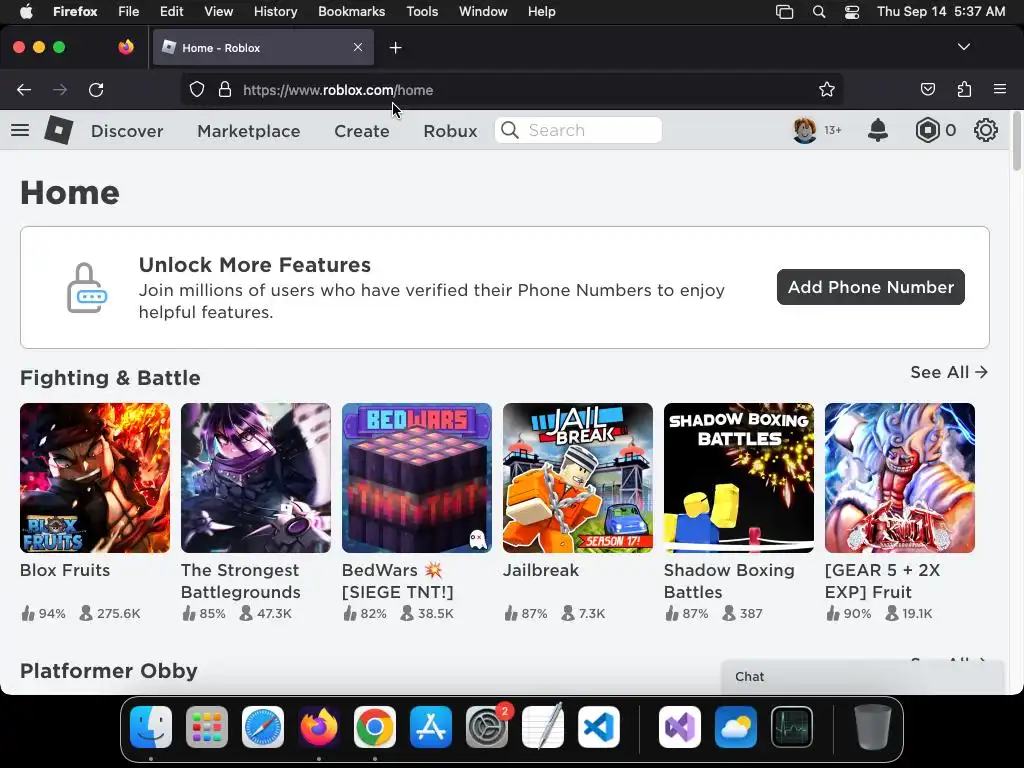Click the search magnifier icon in Roblox
This screenshot has width=1024, height=768.
510,131
